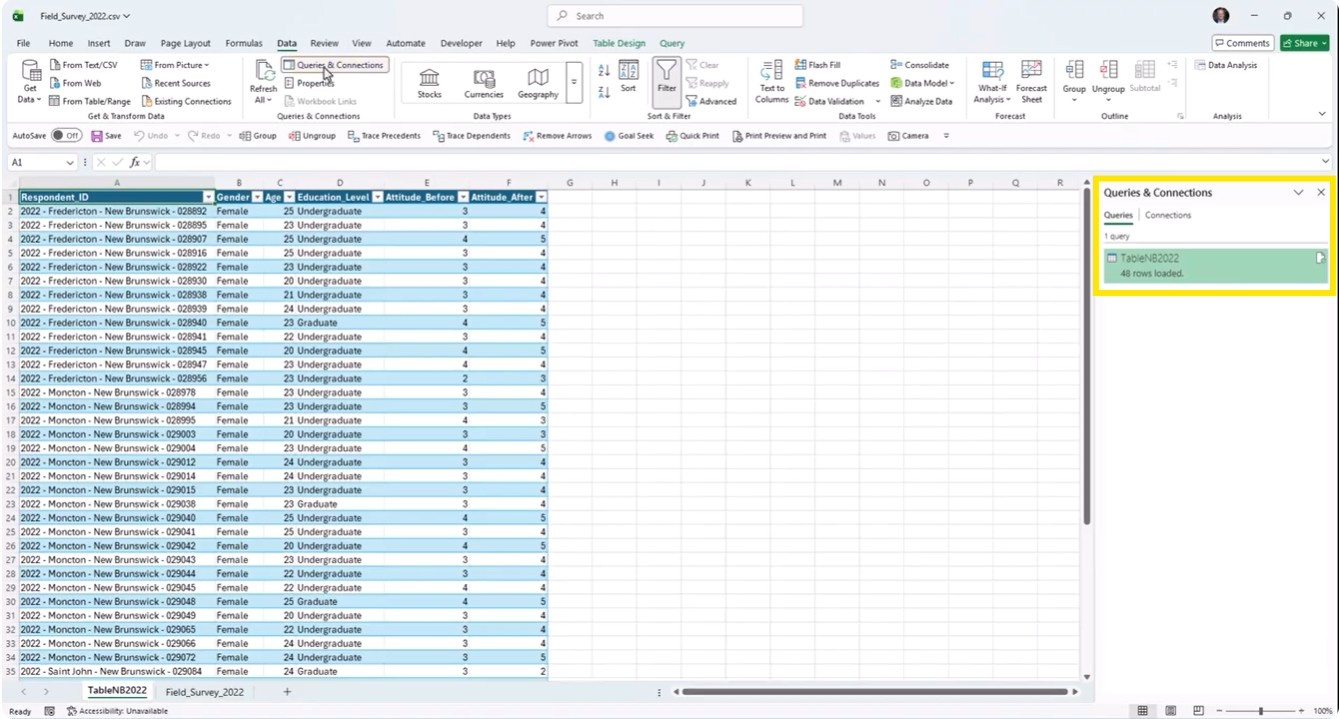This screenshot has width=1340, height=719.
Task: Open the Sort dialog
Action: [628, 77]
